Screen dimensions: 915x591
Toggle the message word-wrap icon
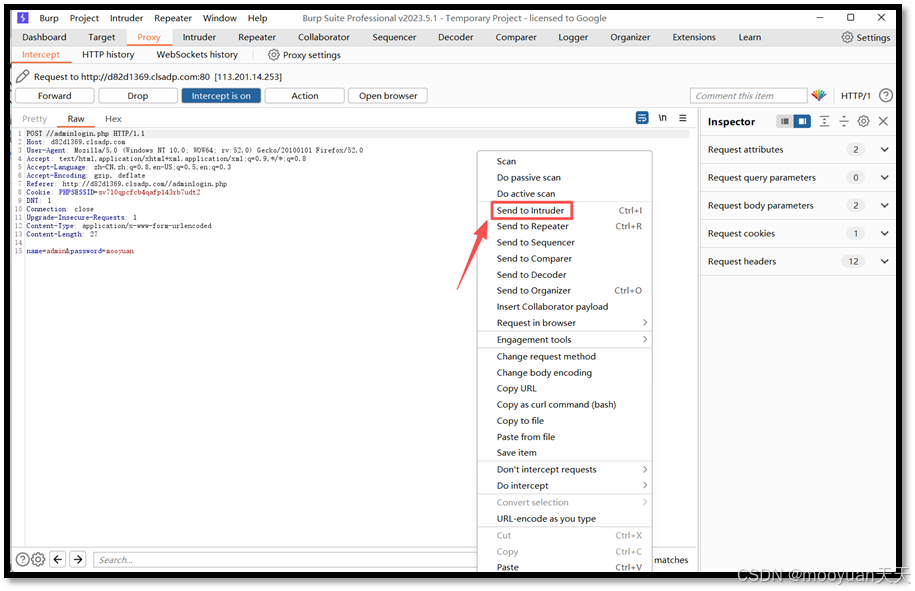(x=642, y=118)
